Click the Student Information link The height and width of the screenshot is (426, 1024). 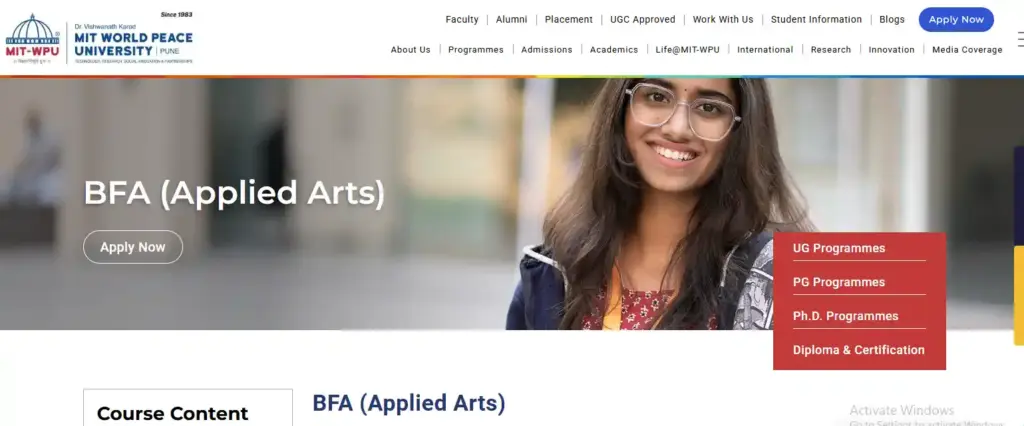(x=816, y=20)
